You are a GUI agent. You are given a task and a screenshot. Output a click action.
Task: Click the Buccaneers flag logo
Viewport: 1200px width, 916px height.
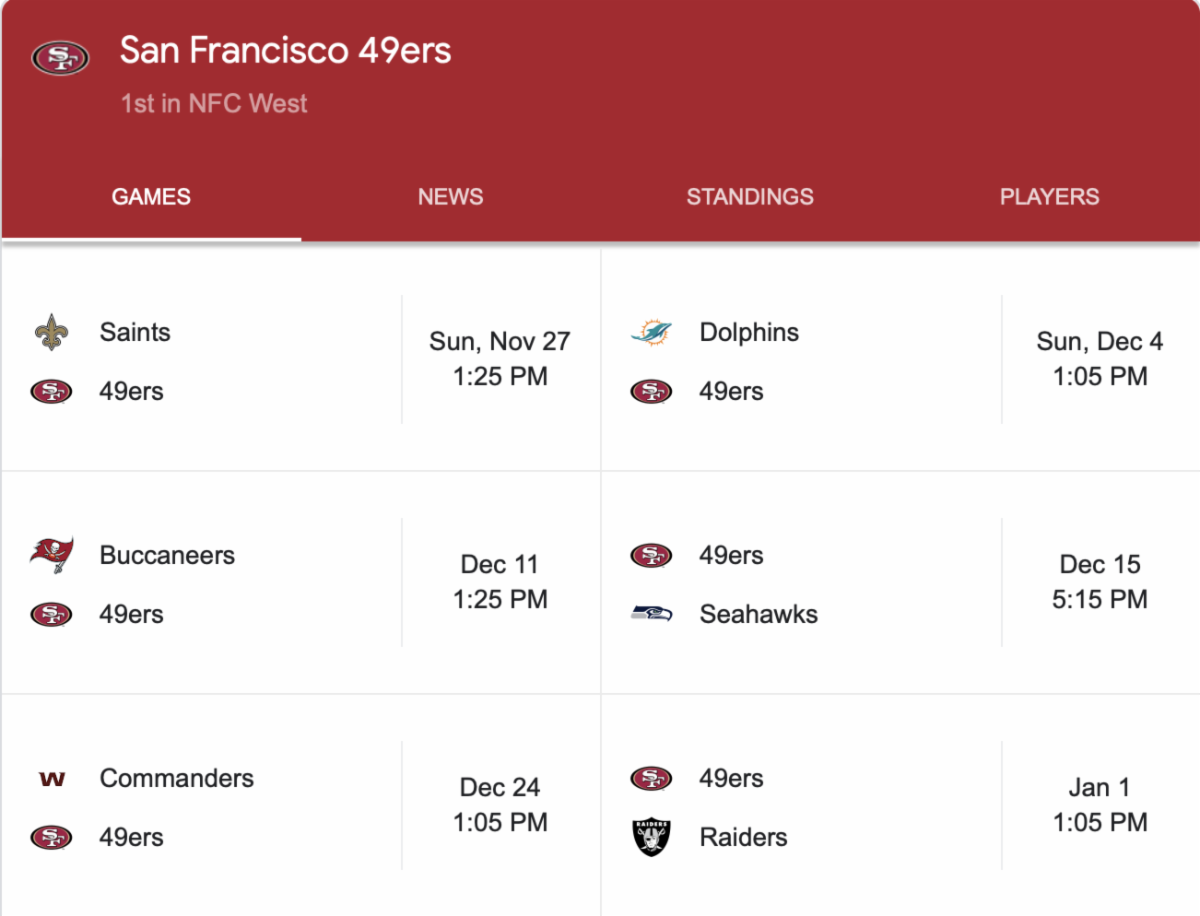pos(51,555)
